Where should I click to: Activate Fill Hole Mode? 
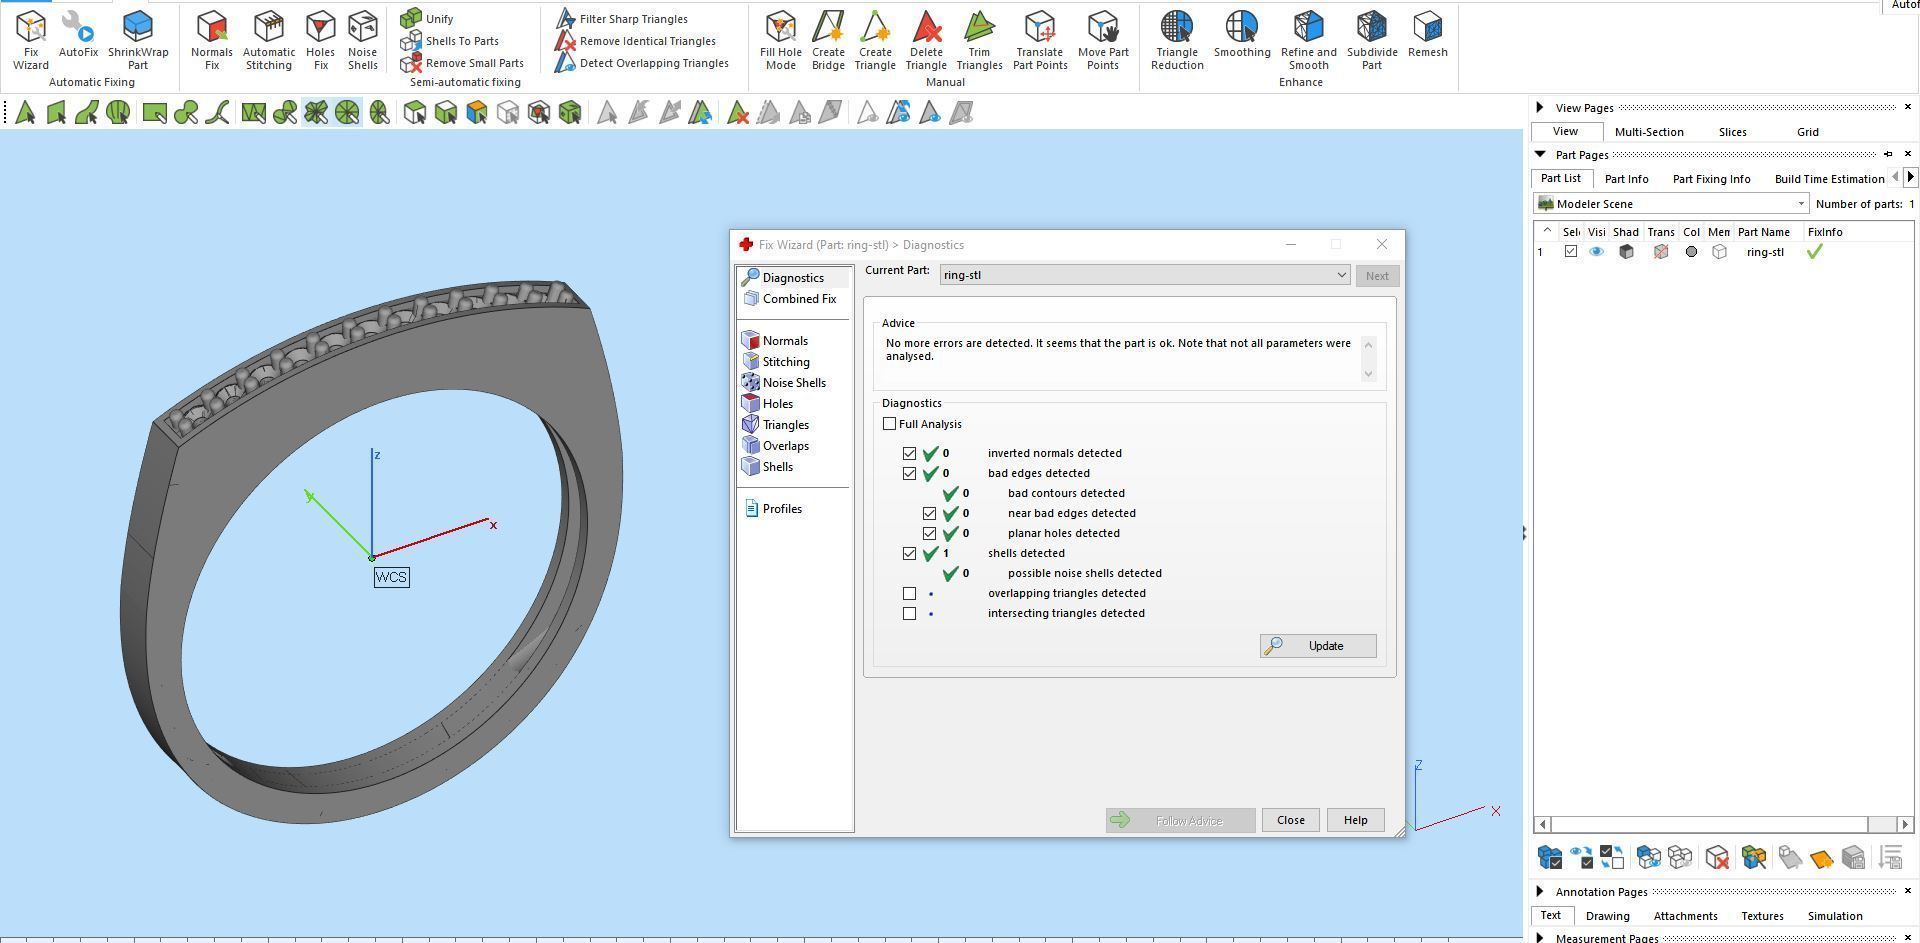click(780, 40)
